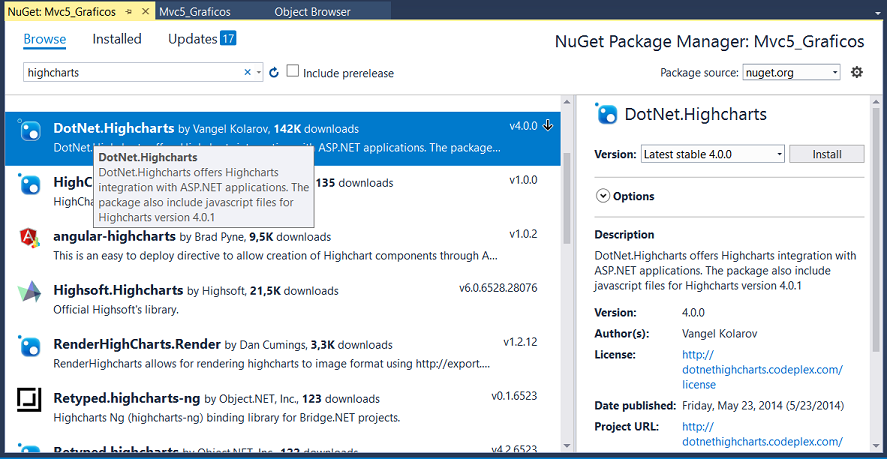
Task: Click the DotNet.Highcharts package icon in list
Action: (29, 131)
